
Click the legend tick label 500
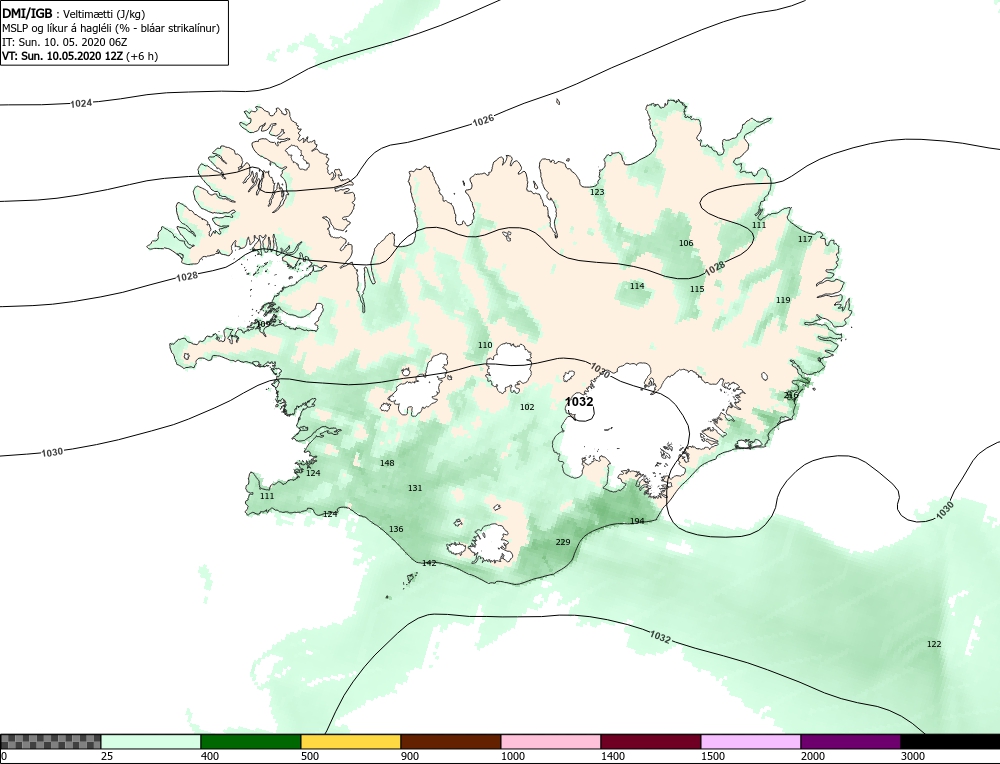click(x=309, y=756)
